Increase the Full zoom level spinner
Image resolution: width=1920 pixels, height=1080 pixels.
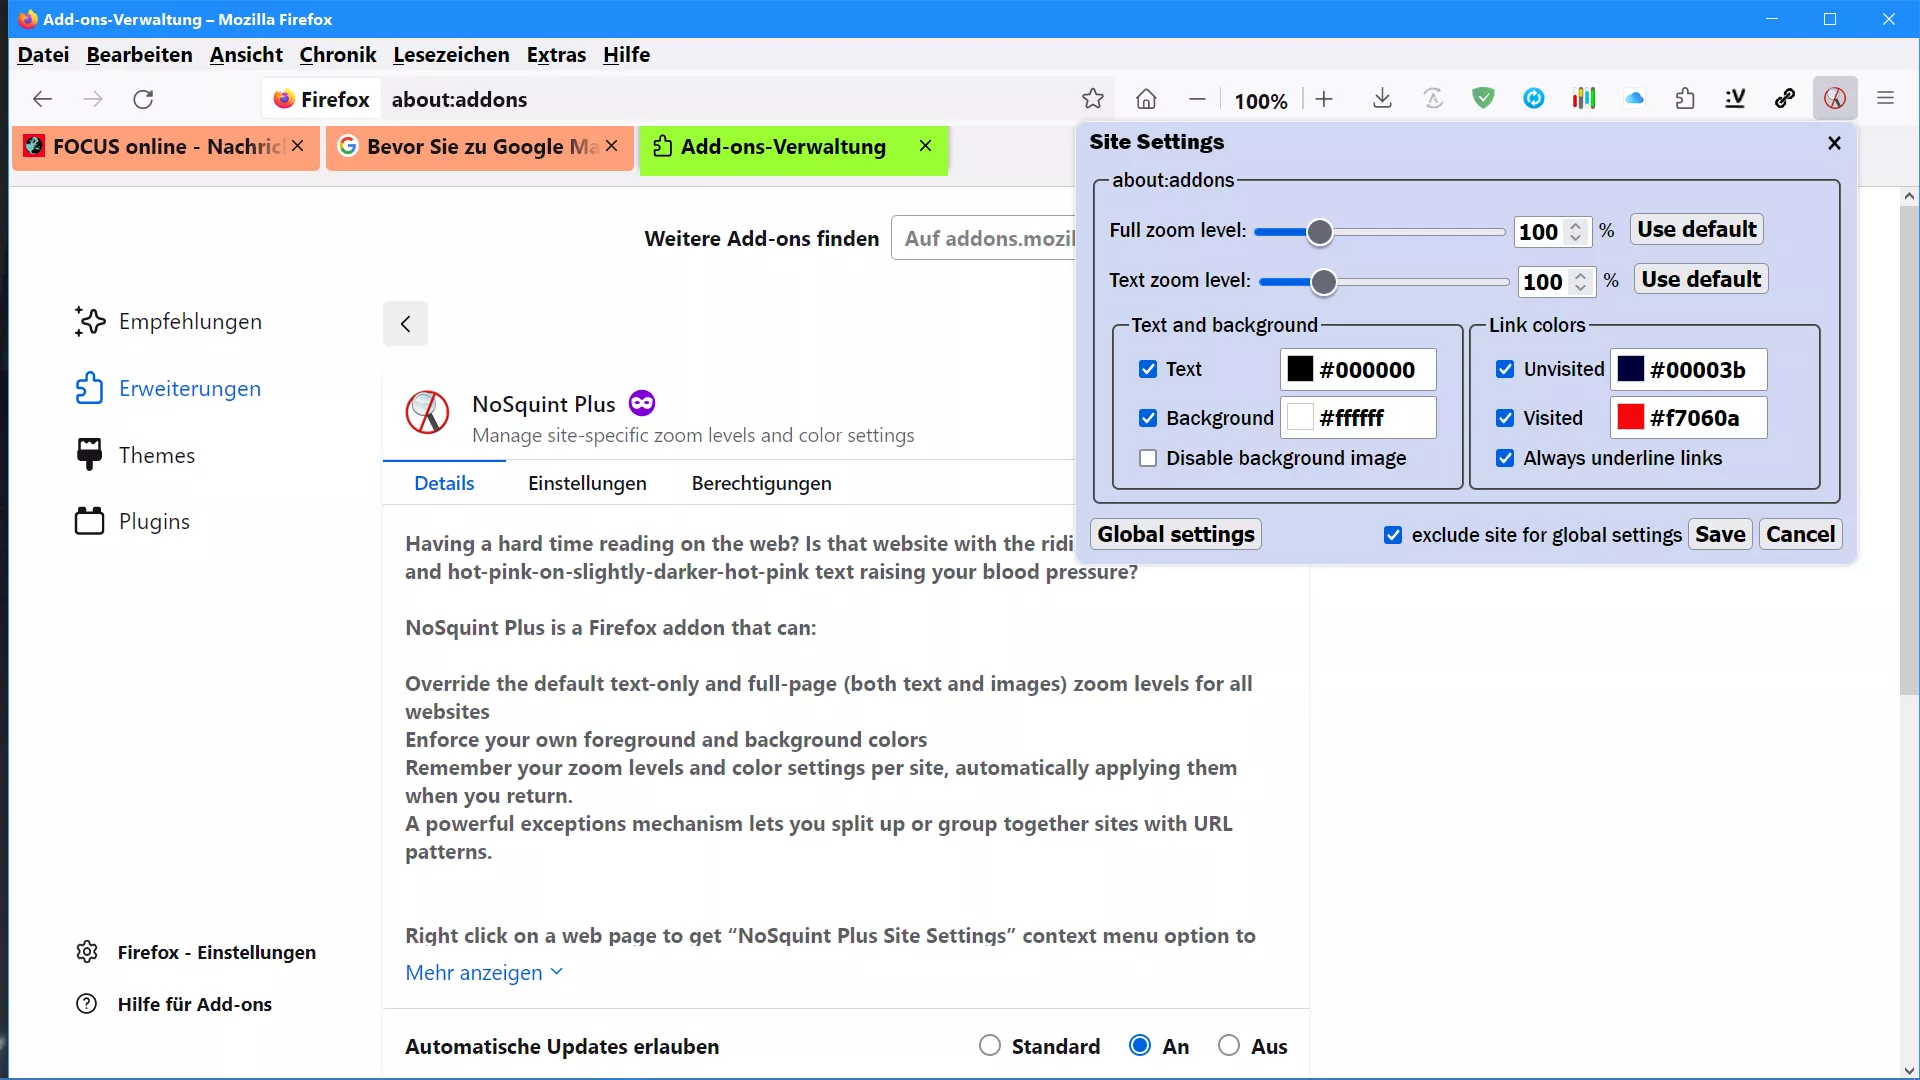point(1576,225)
